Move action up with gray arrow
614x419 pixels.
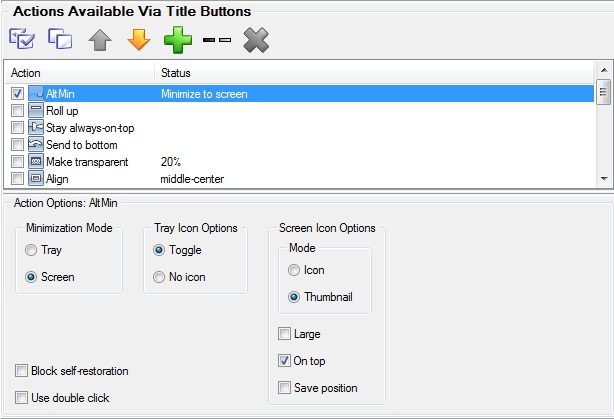click(100, 40)
